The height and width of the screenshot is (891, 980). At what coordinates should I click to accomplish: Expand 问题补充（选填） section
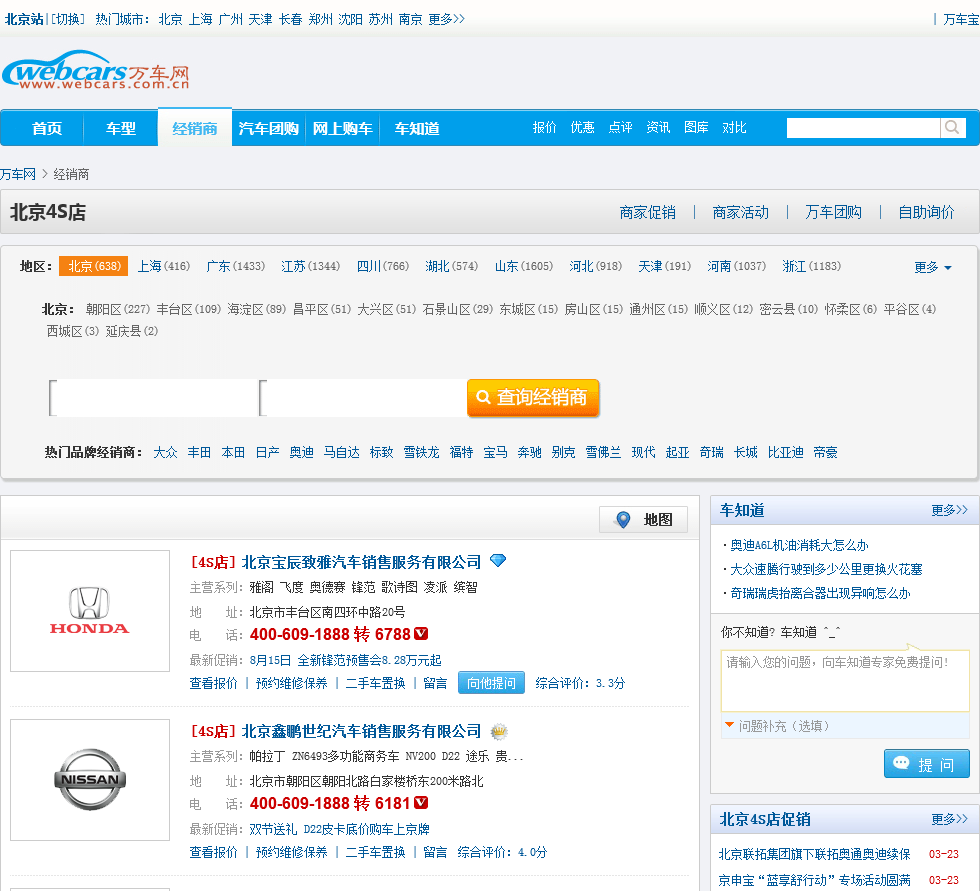778,725
